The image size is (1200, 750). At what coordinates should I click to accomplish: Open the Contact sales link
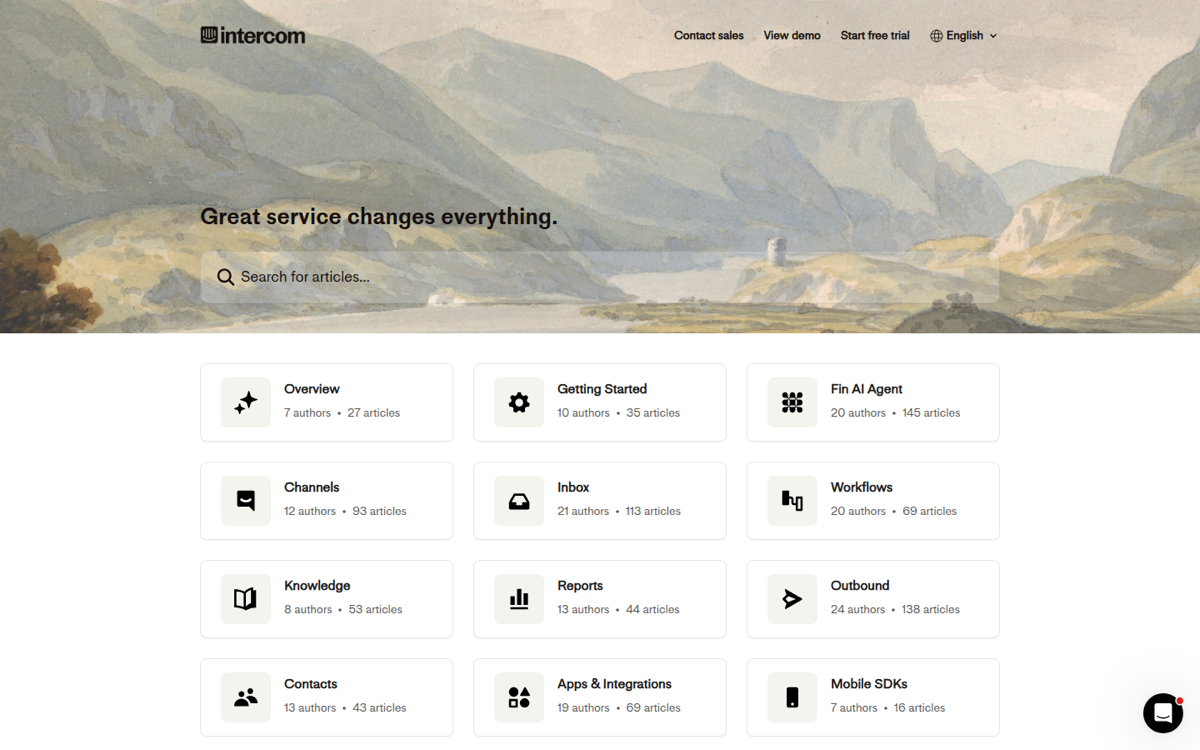pyautogui.click(x=709, y=35)
